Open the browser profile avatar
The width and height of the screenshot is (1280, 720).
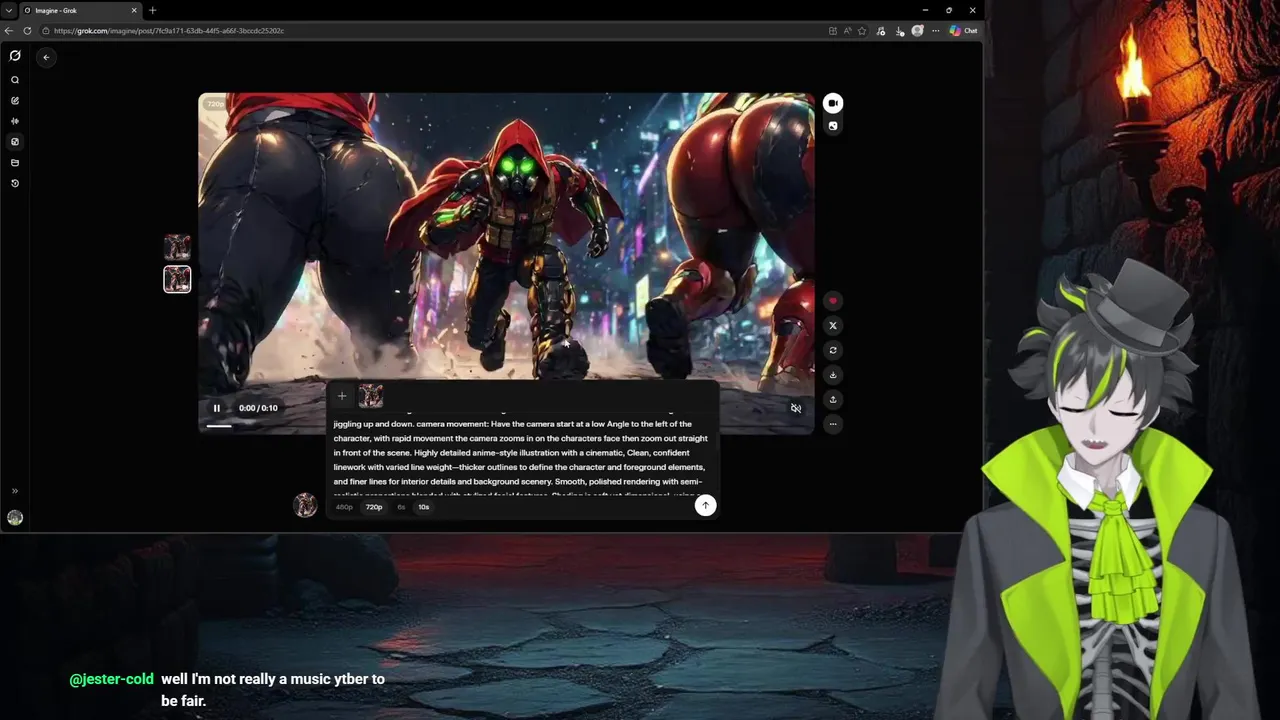tap(917, 31)
